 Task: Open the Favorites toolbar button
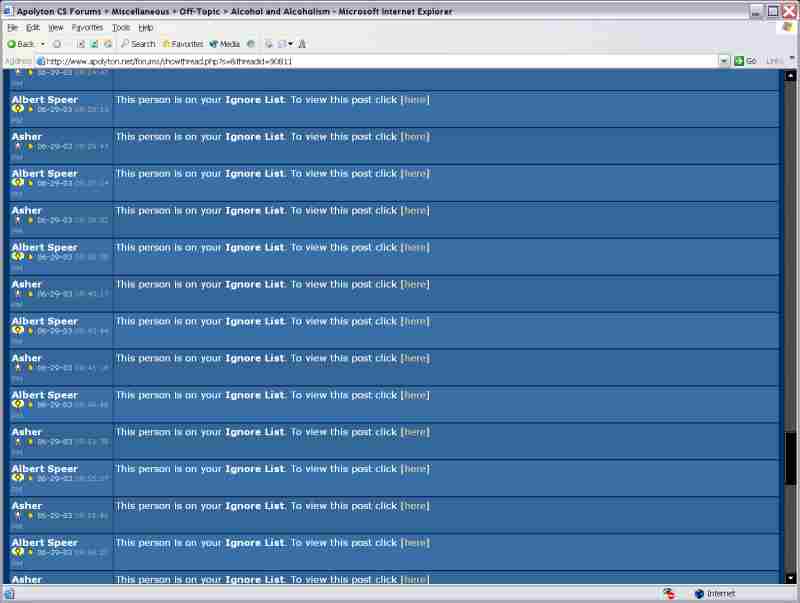[x=182, y=44]
